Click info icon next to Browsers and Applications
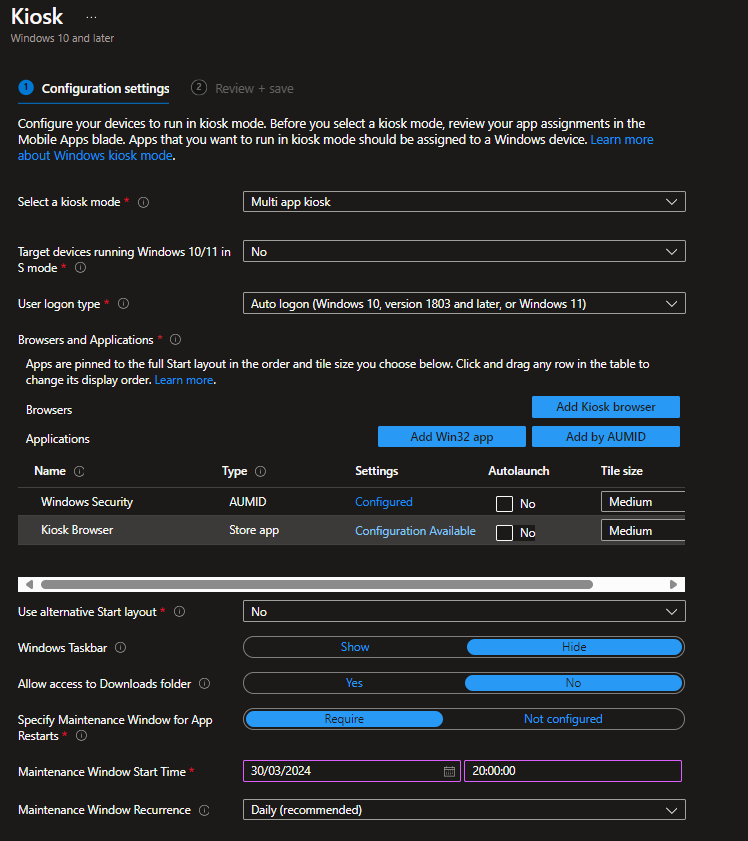 point(175,340)
